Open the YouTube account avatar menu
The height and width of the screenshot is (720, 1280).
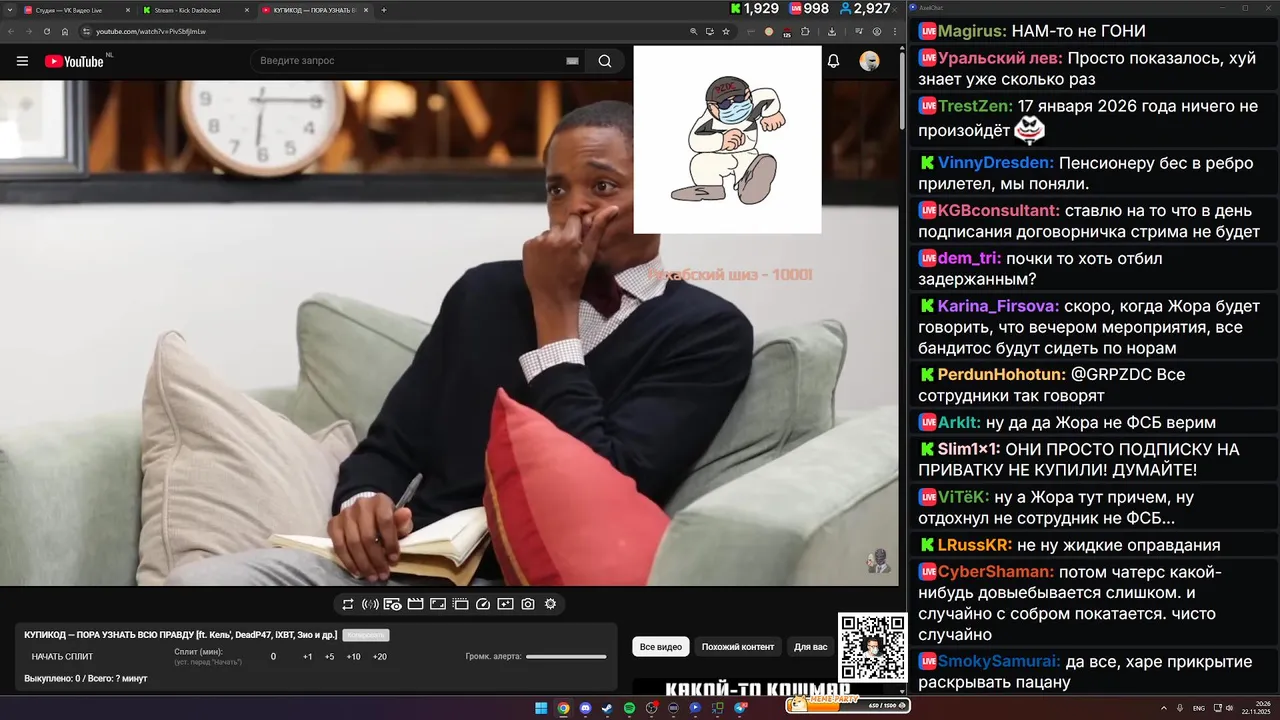[x=870, y=61]
